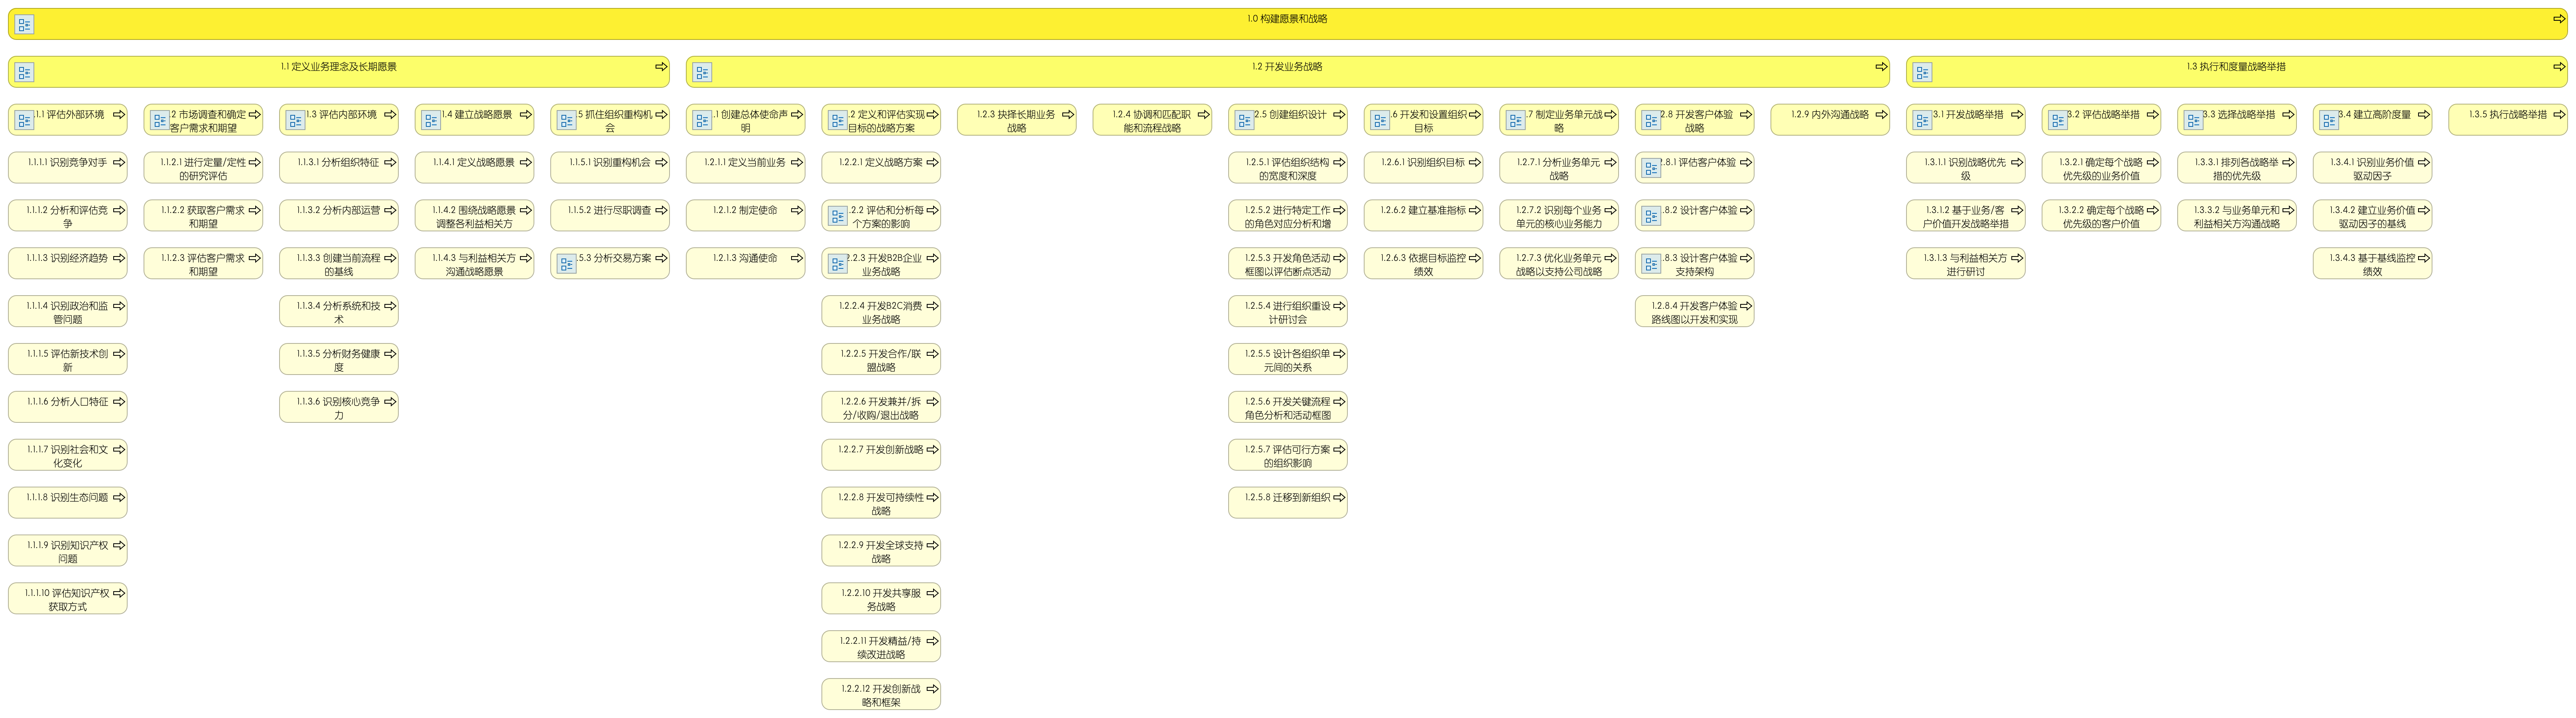Viewport: 2576px width, 718px height.
Task: Click the arrow on 1.1 定义业务理念及长期愿景 bar
Action: [661, 67]
